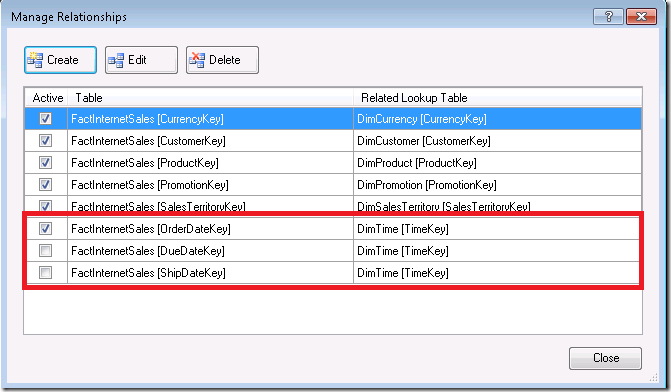Click DimTime [TimeKey] in the DueDateKey row
The image size is (671, 392).
496,251
